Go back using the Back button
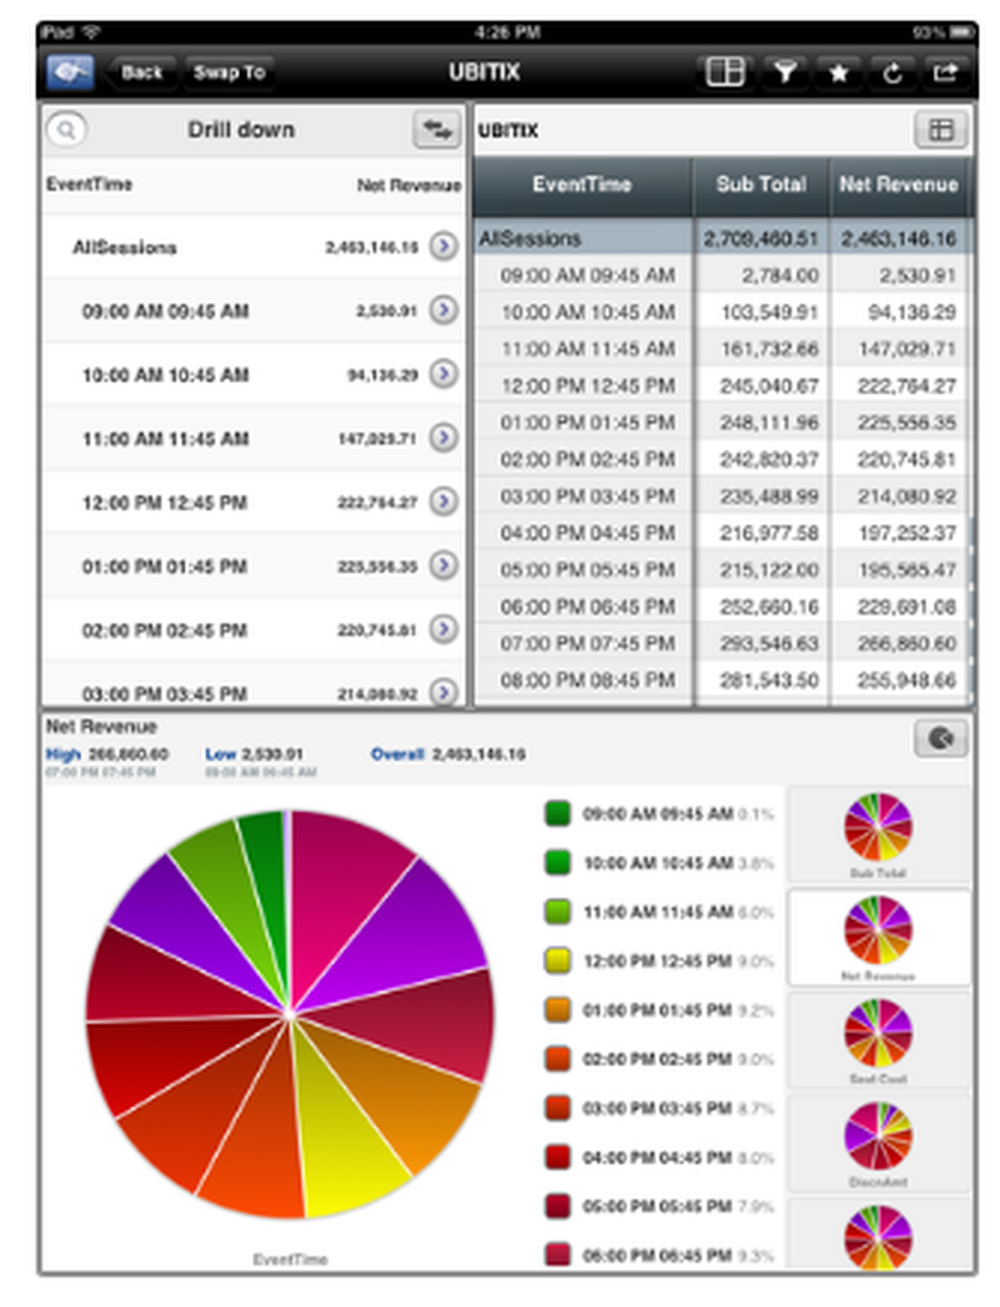This screenshot has height=1307, width=1000. (141, 71)
